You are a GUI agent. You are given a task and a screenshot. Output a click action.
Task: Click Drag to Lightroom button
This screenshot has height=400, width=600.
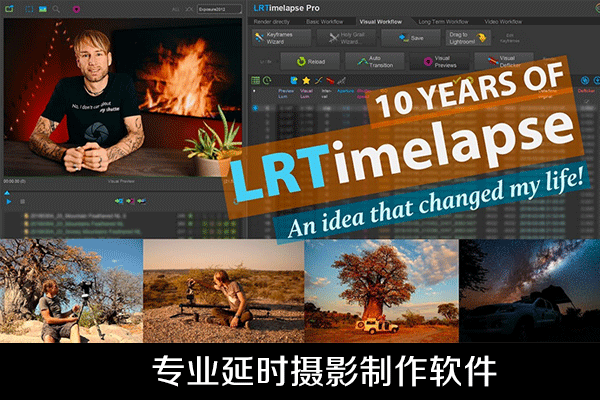click(468, 38)
